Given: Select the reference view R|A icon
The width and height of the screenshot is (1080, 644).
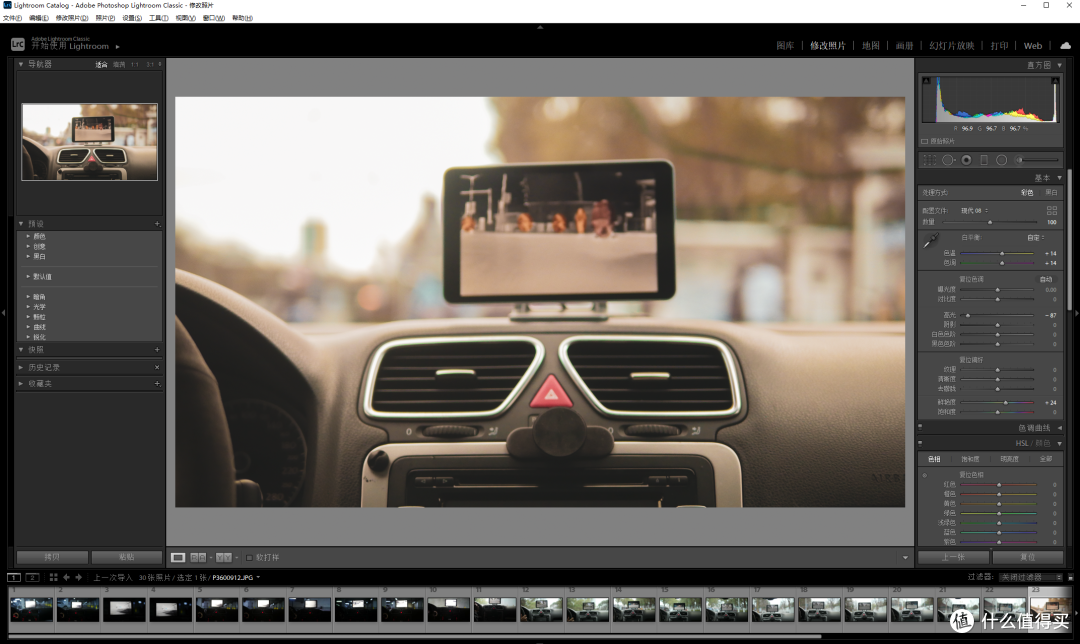Looking at the screenshot, I should [198, 557].
